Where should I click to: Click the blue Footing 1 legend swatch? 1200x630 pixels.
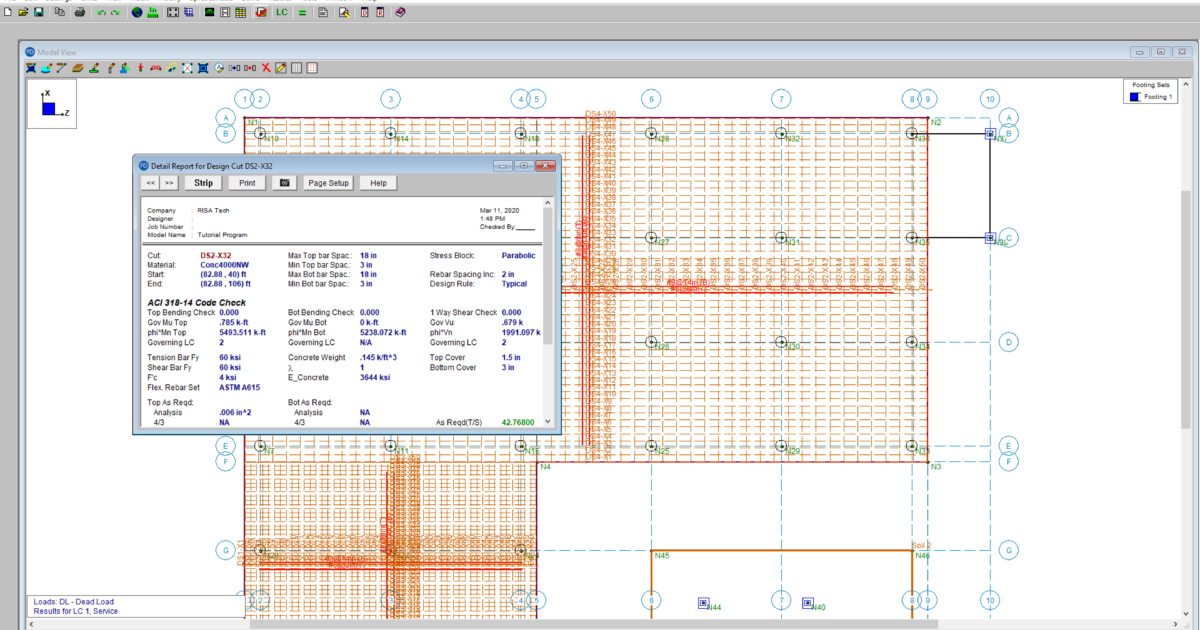point(1133,98)
